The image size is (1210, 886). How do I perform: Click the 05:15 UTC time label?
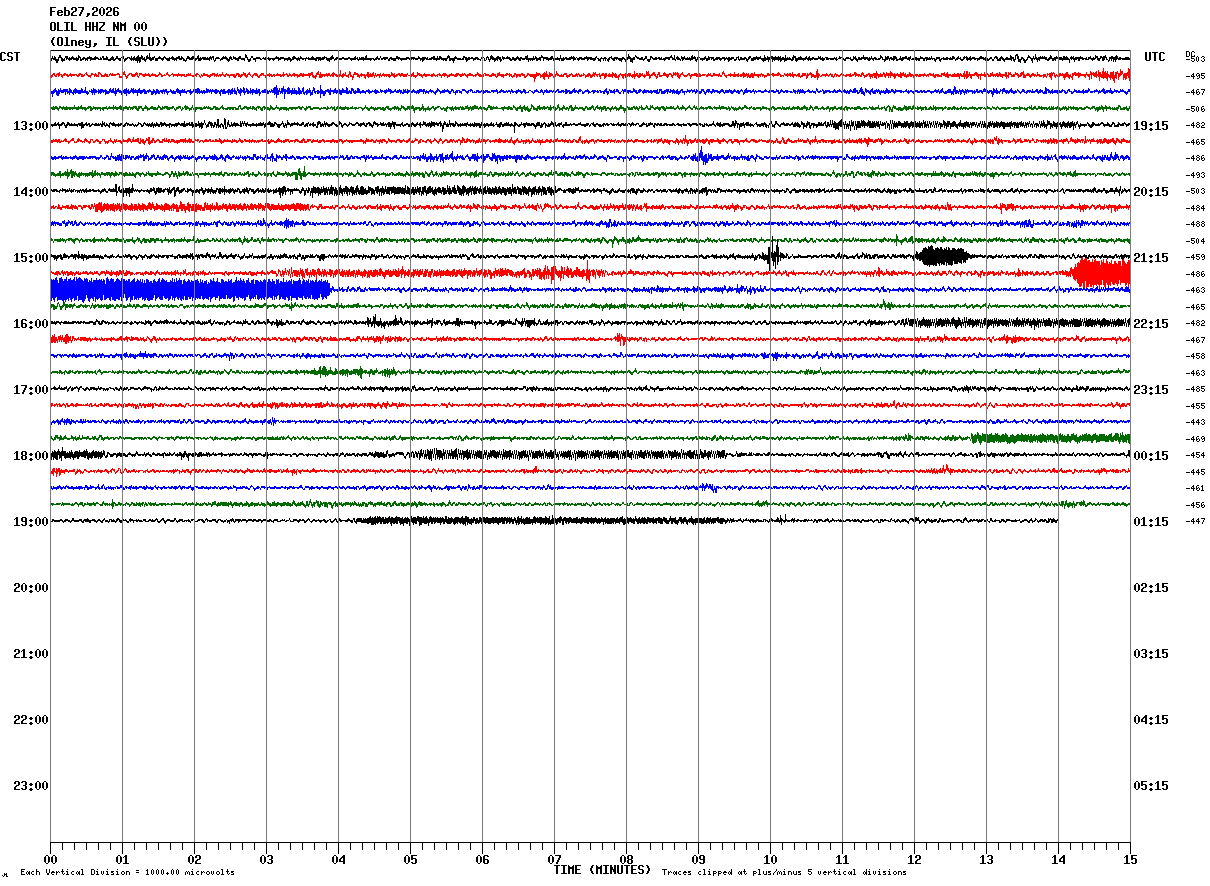[x=1151, y=786]
